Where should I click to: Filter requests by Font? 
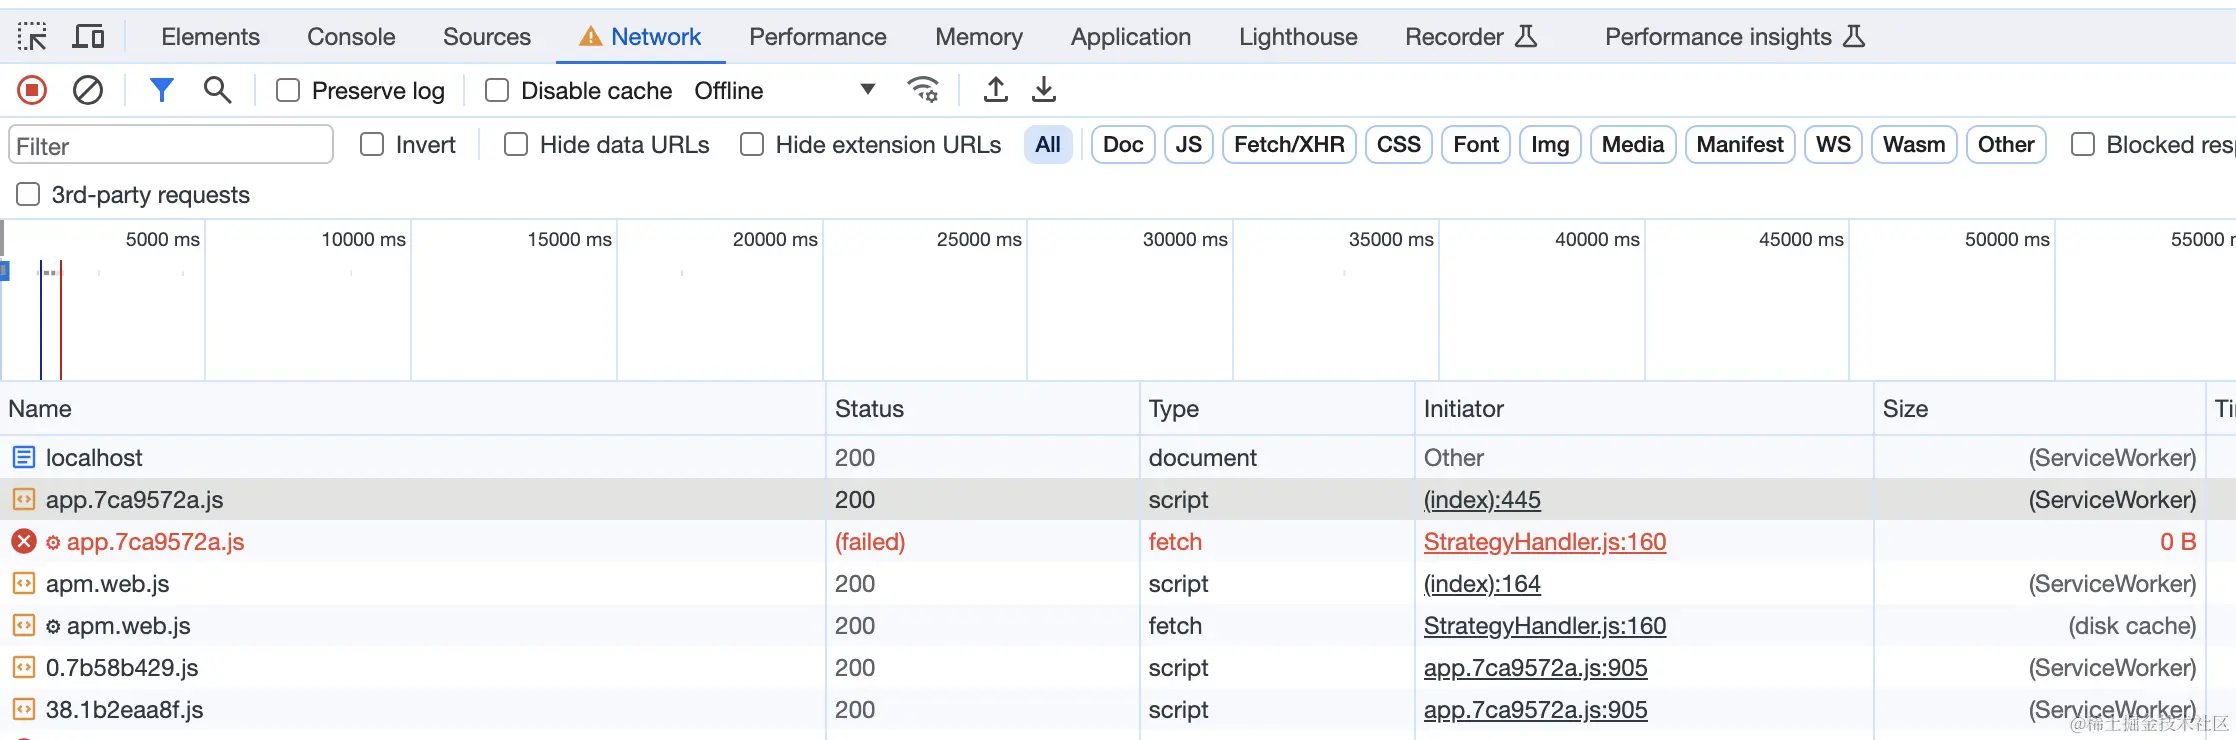tap(1476, 145)
